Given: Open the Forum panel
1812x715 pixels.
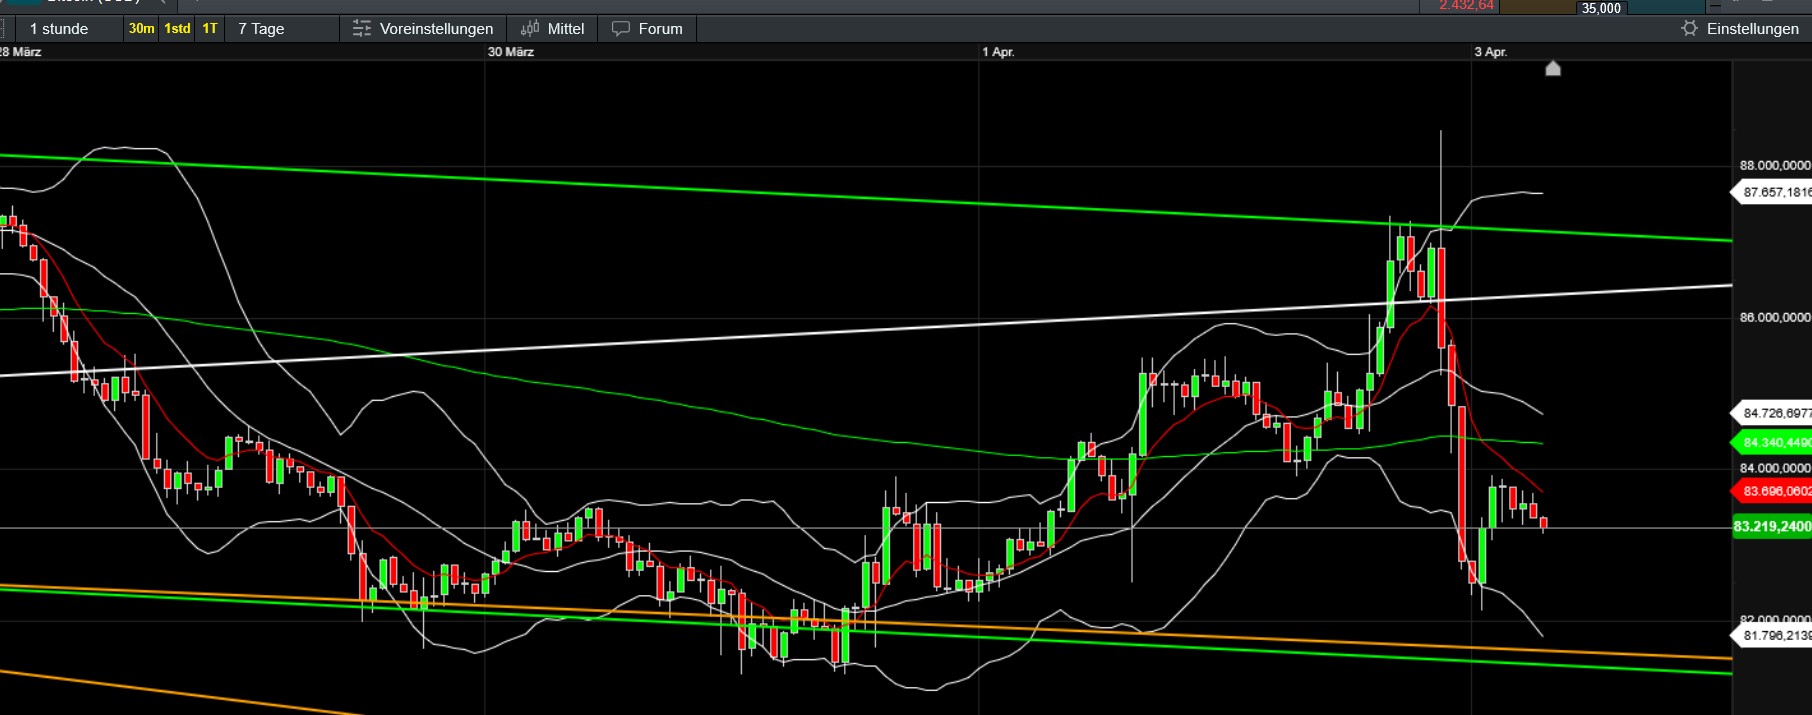Looking at the screenshot, I should click(x=647, y=29).
